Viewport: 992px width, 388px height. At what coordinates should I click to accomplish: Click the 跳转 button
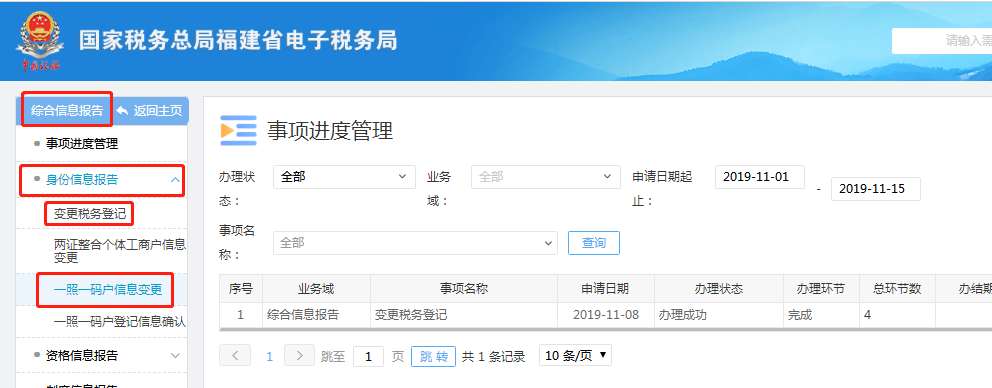tap(433, 356)
